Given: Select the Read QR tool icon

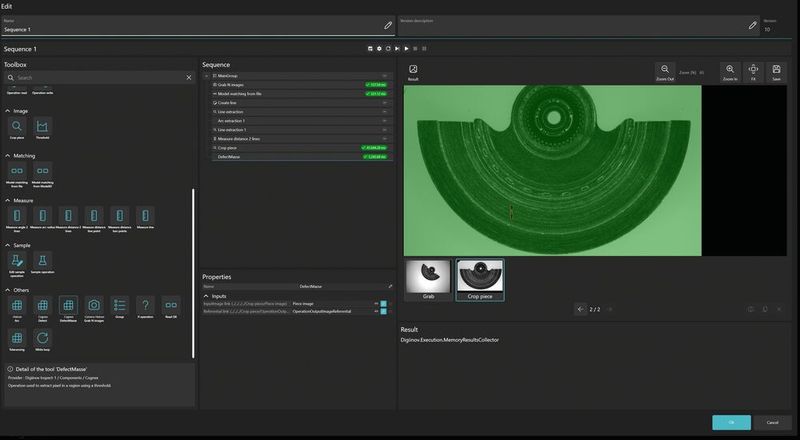Looking at the screenshot, I should (x=171, y=307).
